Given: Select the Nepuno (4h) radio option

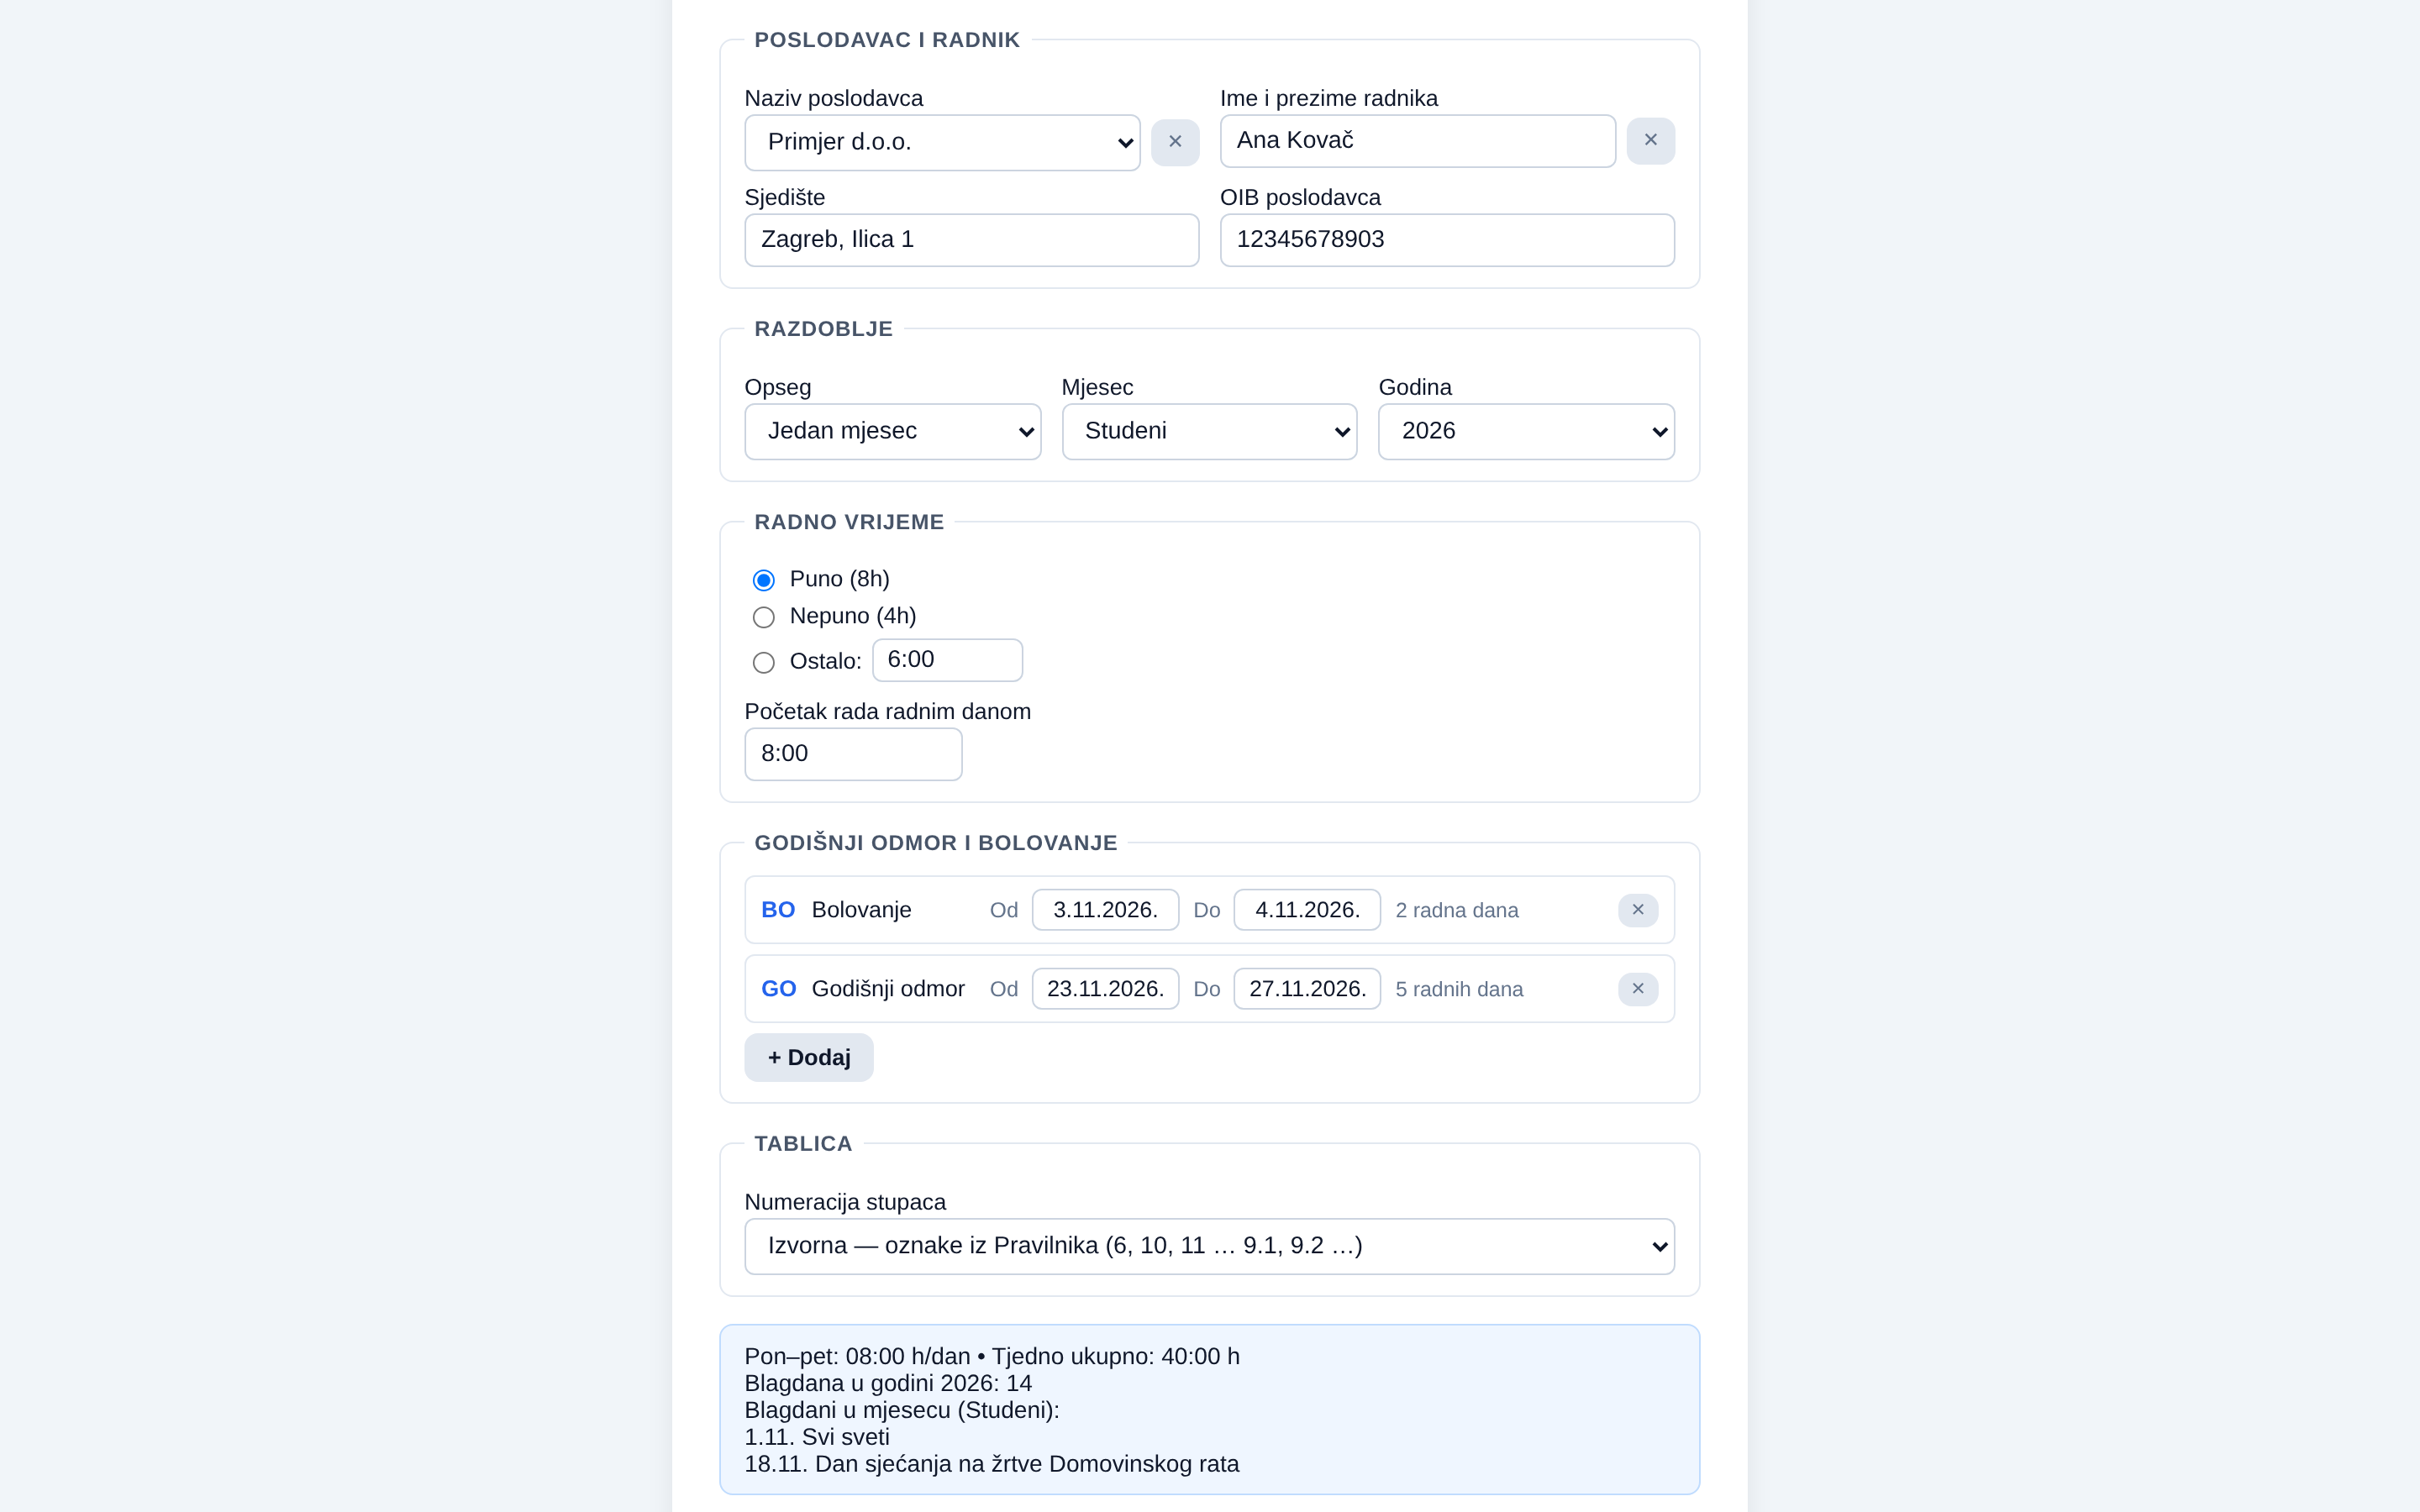Looking at the screenshot, I should coord(764,617).
